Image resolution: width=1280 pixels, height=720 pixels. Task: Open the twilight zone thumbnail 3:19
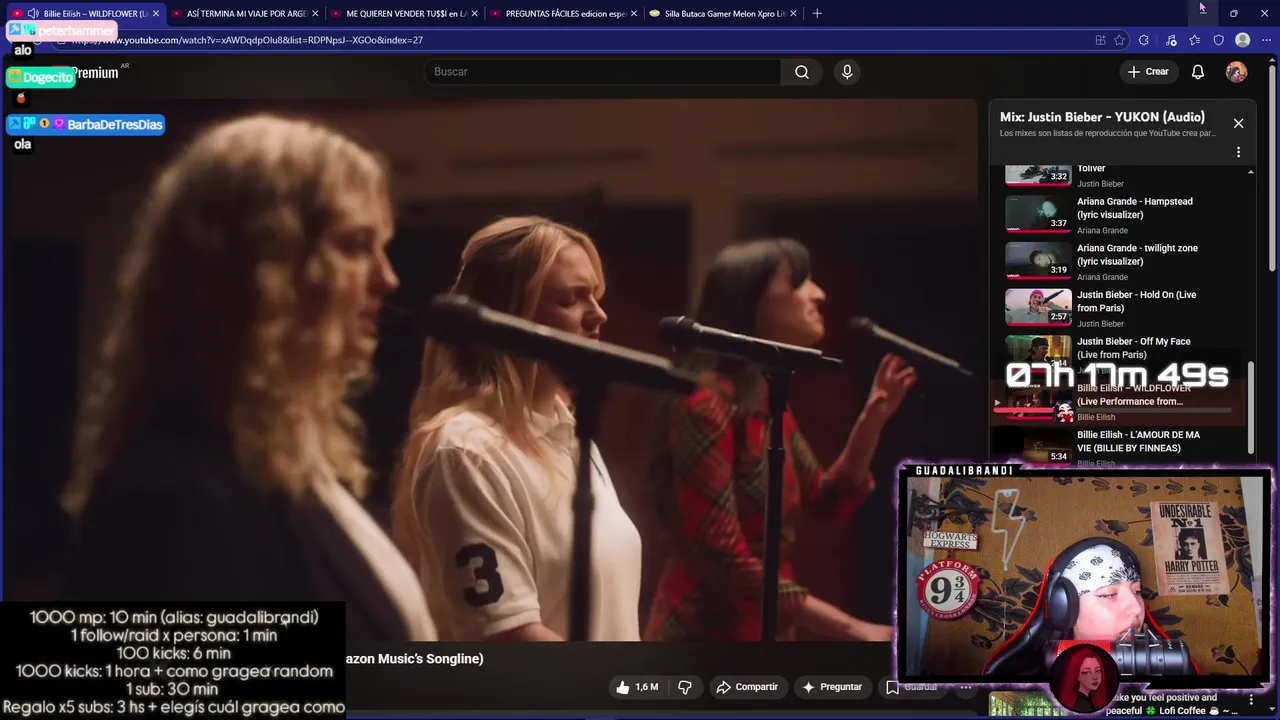pos(1038,261)
